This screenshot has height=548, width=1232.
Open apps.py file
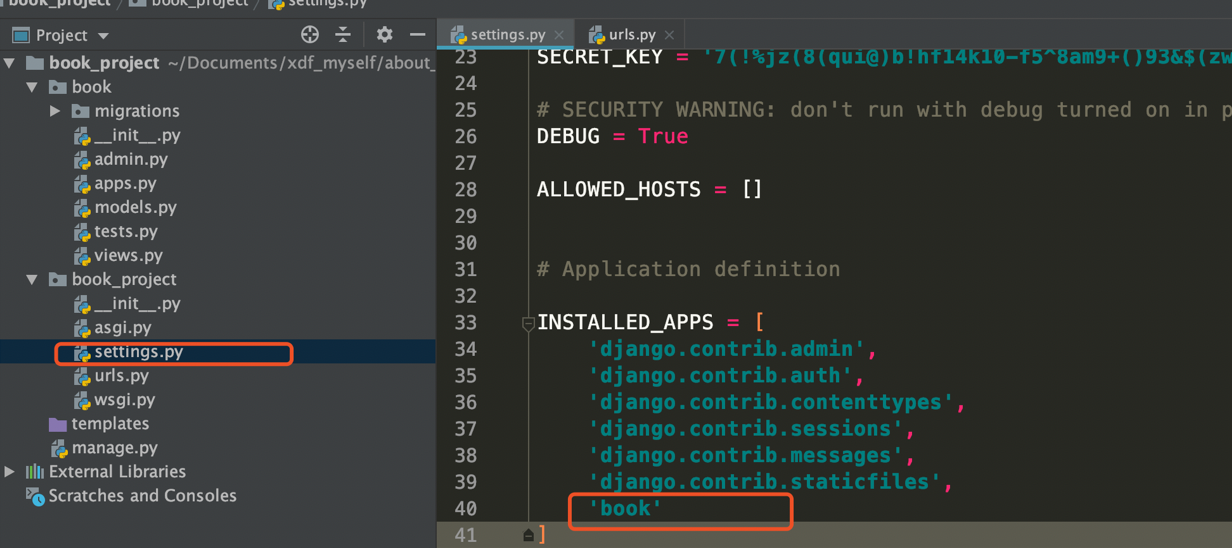[x=125, y=183]
